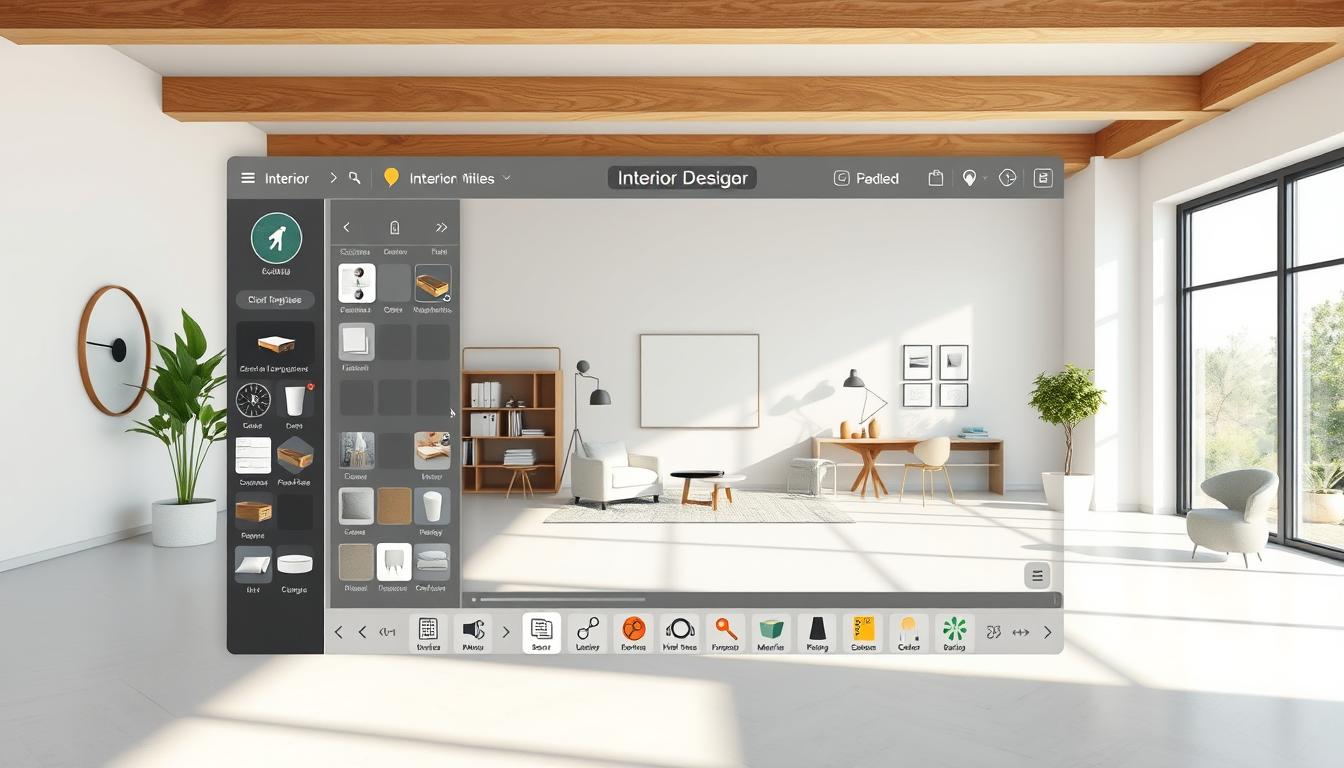Toggle the viewport list button at bottom-right
The width and height of the screenshot is (1344, 768).
coord(1037,575)
